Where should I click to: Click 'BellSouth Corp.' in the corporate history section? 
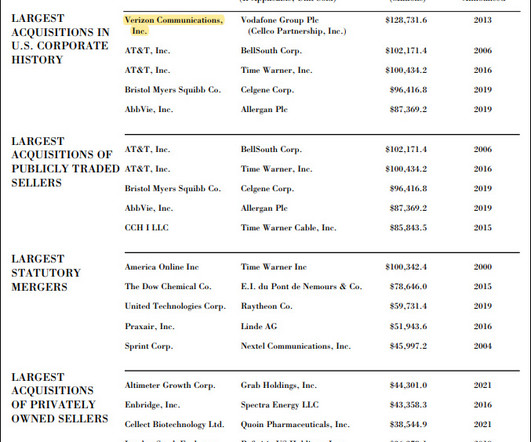coord(271,51)
